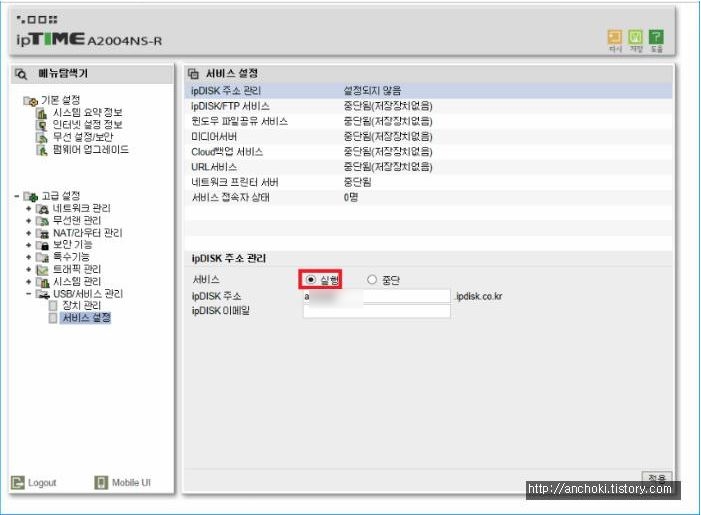Click the .ipdisk.co.kr domain suffix text
This screenshot has width=701, height=515.
478,296
